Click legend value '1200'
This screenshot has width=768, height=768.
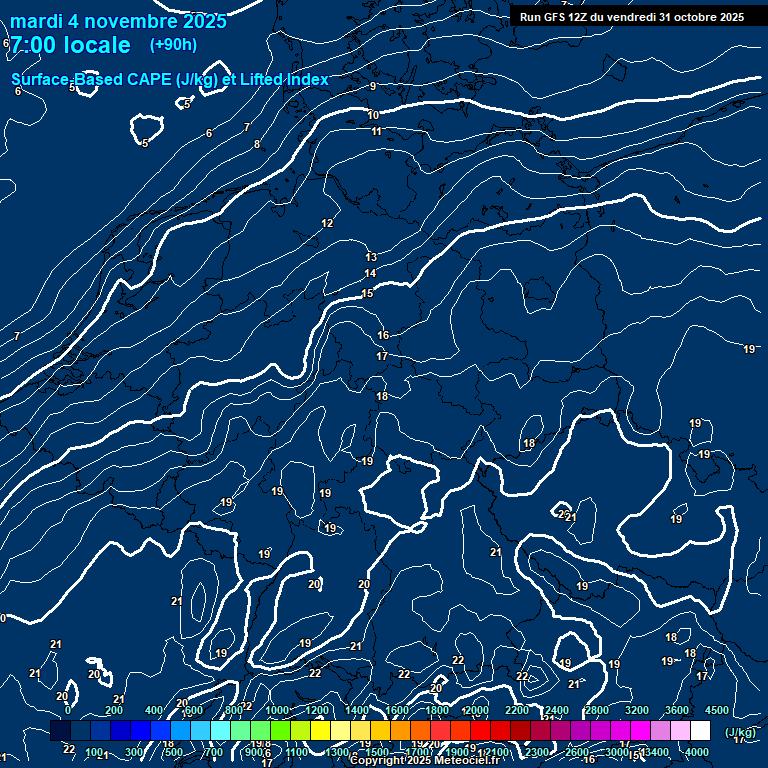coord(317,710)
